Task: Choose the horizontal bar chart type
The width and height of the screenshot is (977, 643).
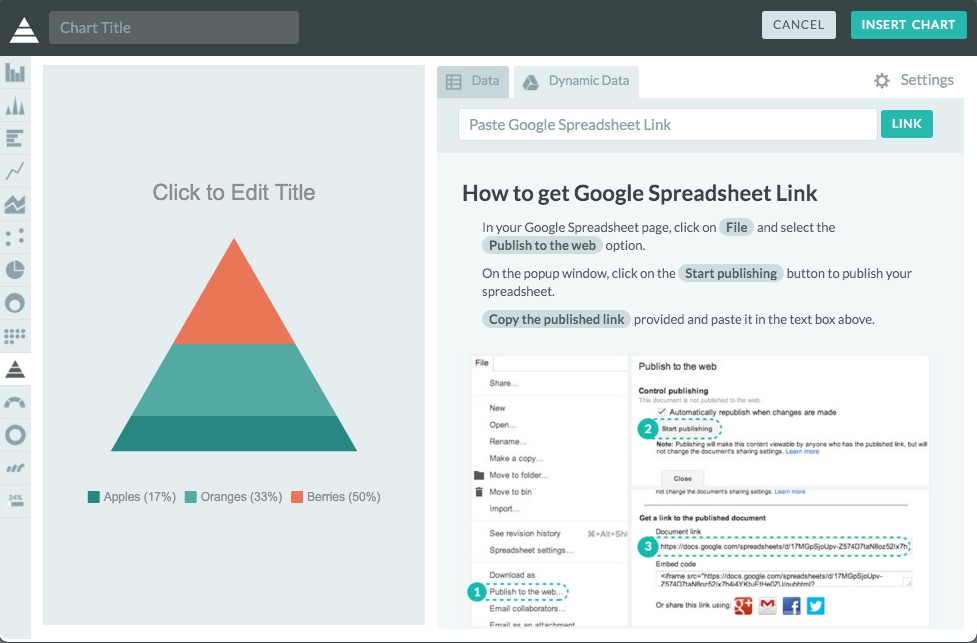Action: [x=15, y=138]
